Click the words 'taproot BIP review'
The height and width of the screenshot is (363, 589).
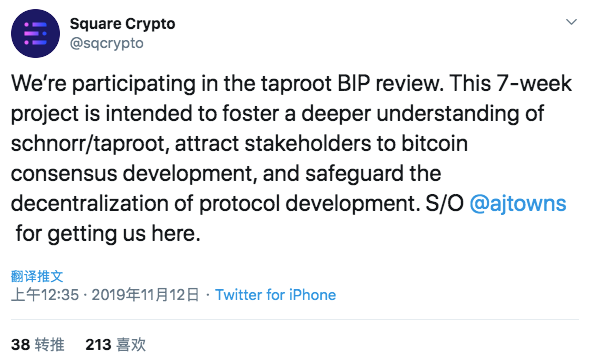click(352, 83)
